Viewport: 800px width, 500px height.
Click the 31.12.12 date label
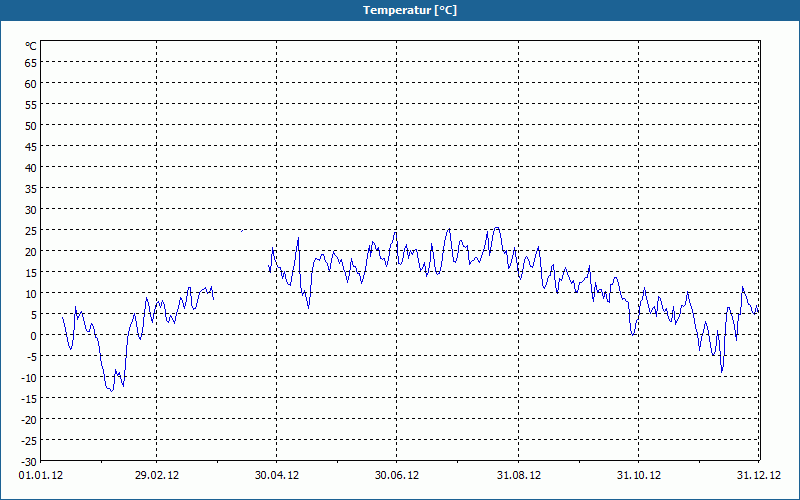(x=758, y=476)
